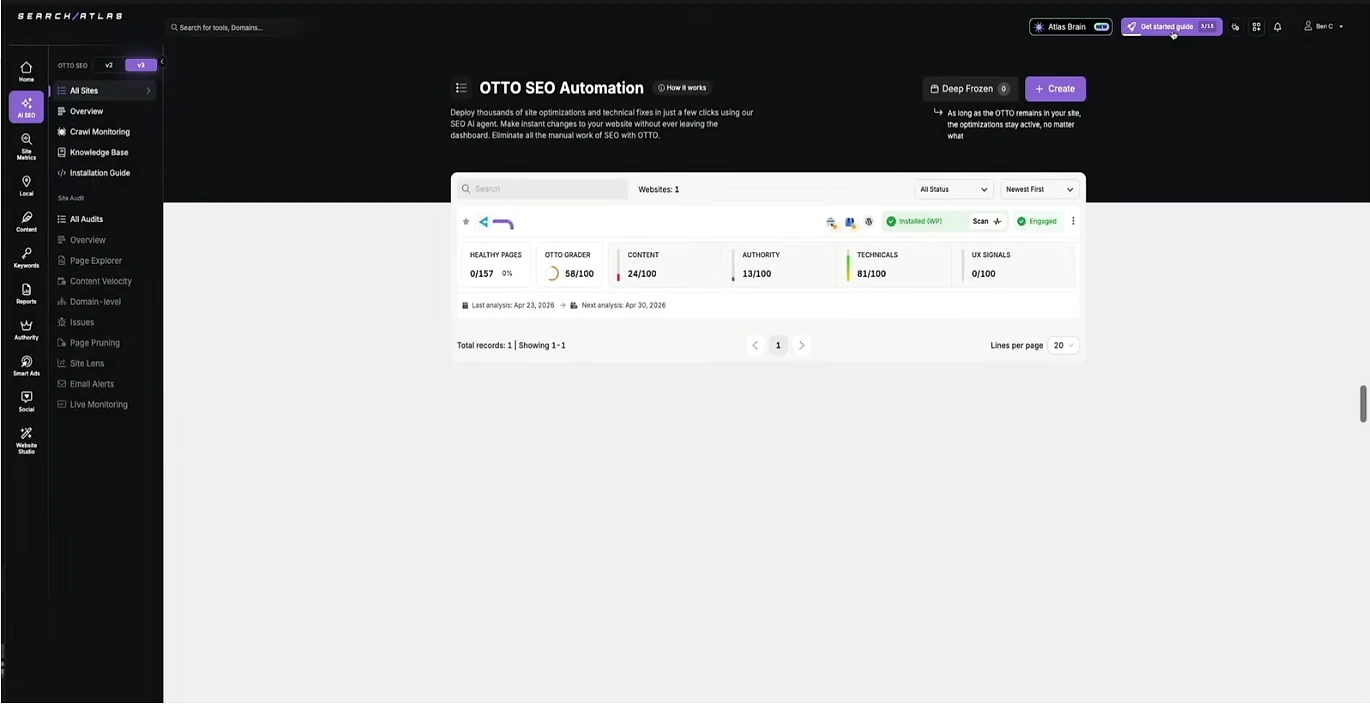Open the Keywords sidebar section
Image resolution: width=1370 pixels, height=706 pixels.
click(x=26, y=258)
